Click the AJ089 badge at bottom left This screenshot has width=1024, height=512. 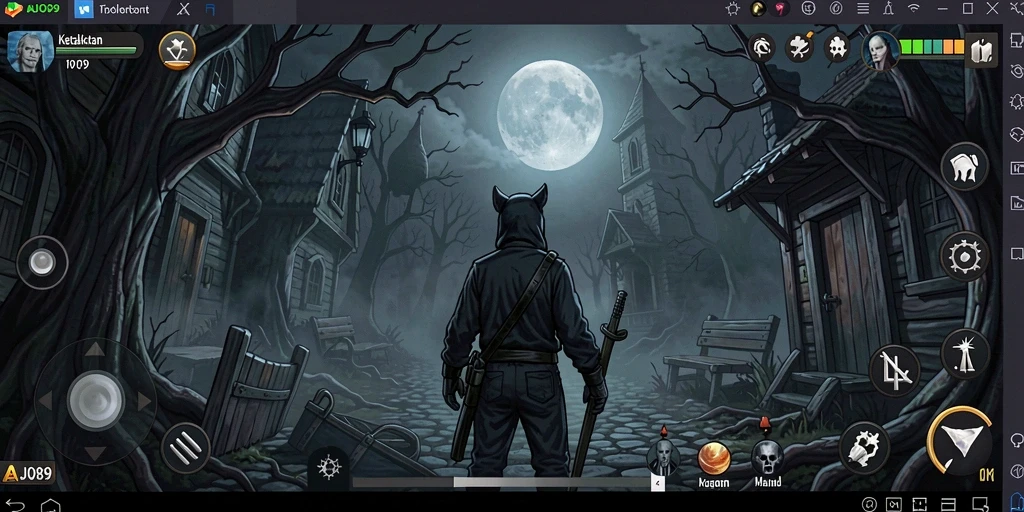[27, 473]
